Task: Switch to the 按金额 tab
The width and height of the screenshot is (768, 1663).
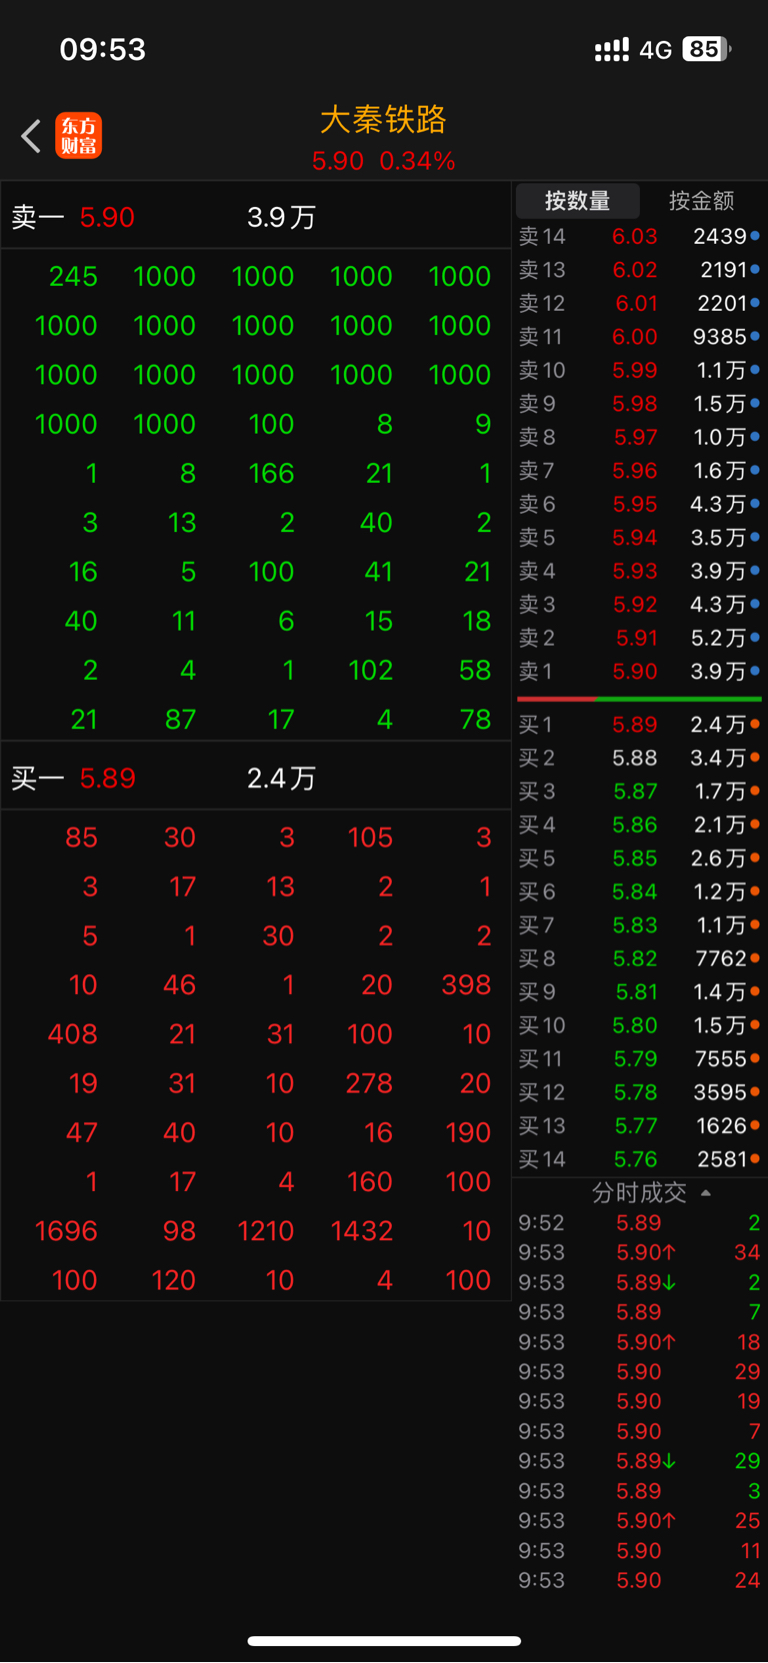Action: coord(701,201)
